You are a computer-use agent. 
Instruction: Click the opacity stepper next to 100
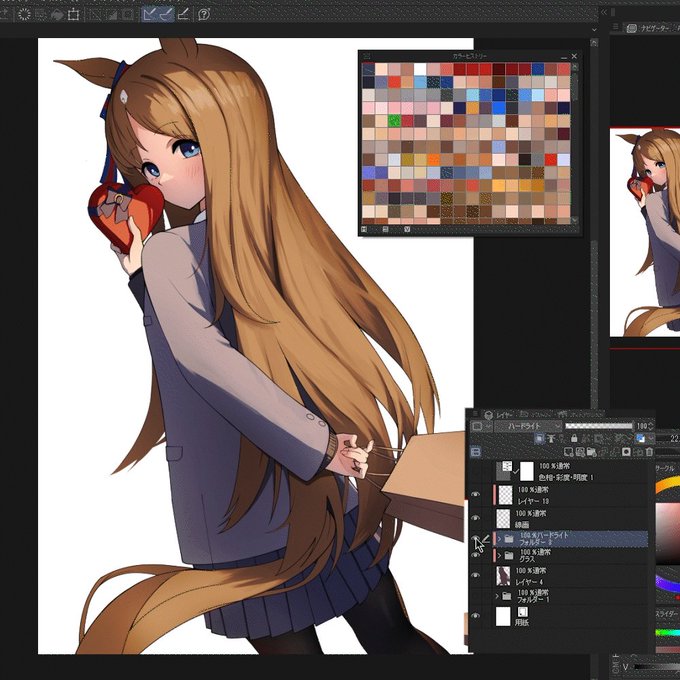click(x=651, y=426)
